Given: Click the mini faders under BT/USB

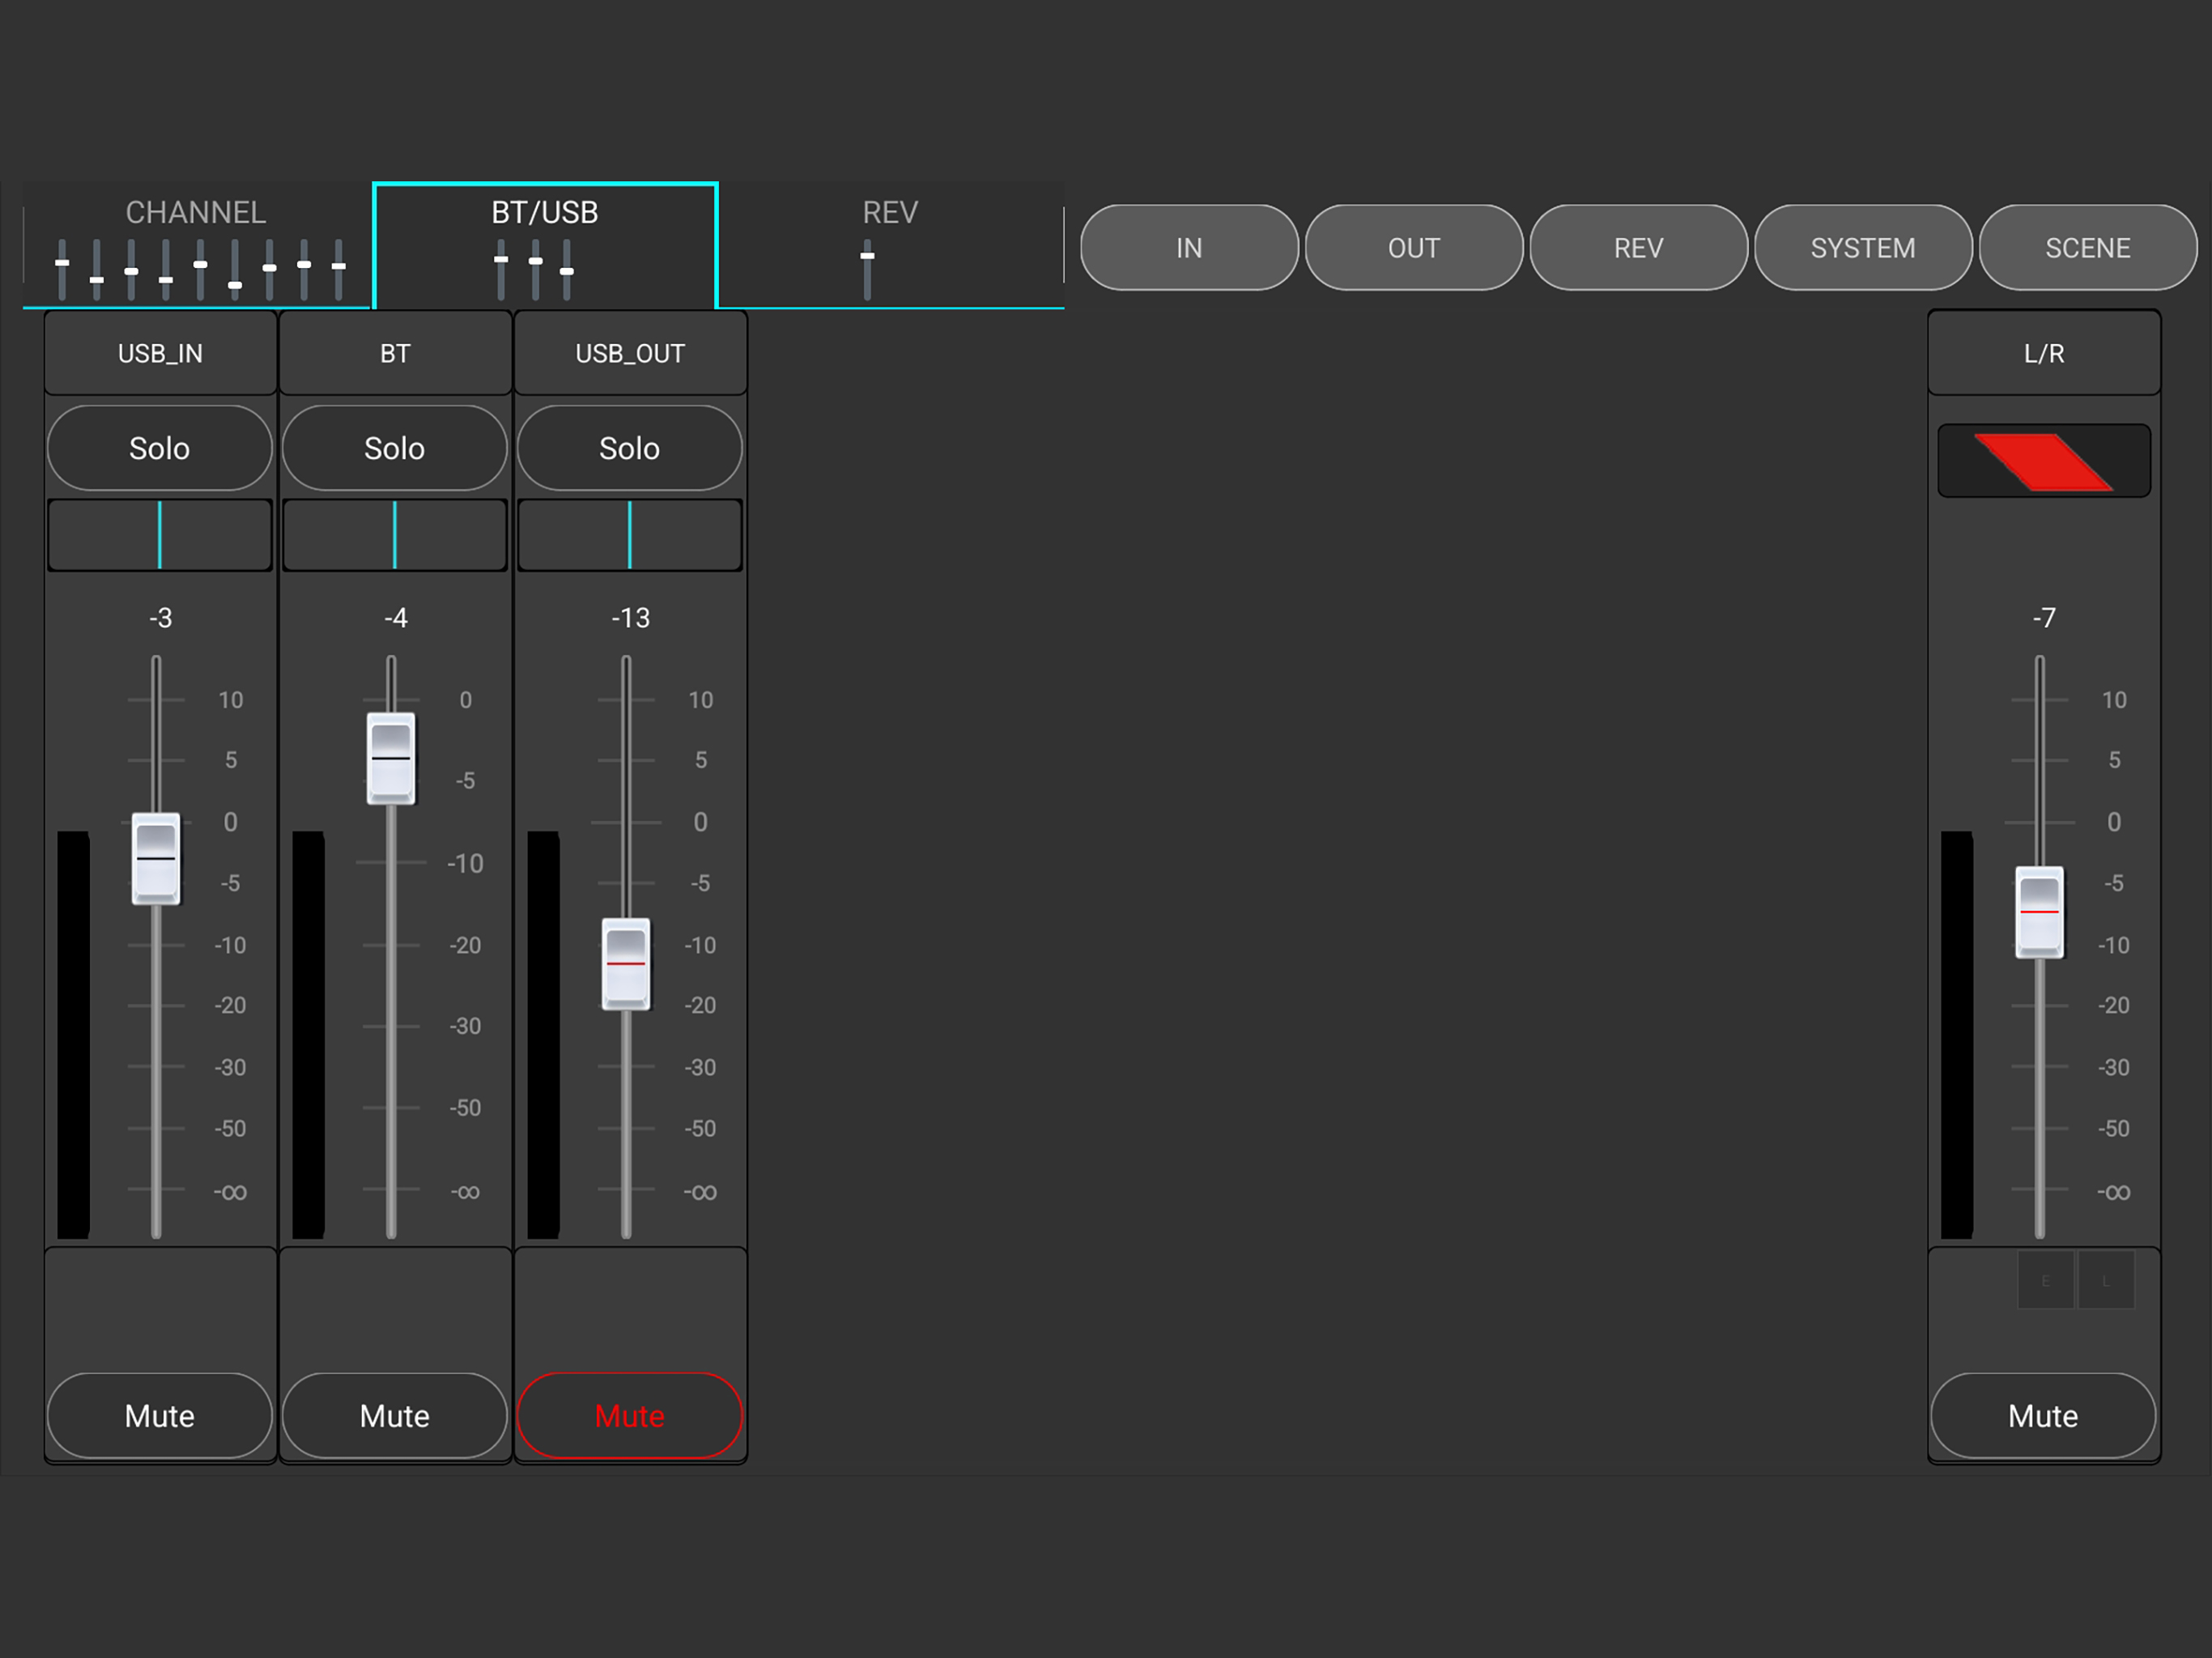Looking at the screenshot, I should click(534, 270).
